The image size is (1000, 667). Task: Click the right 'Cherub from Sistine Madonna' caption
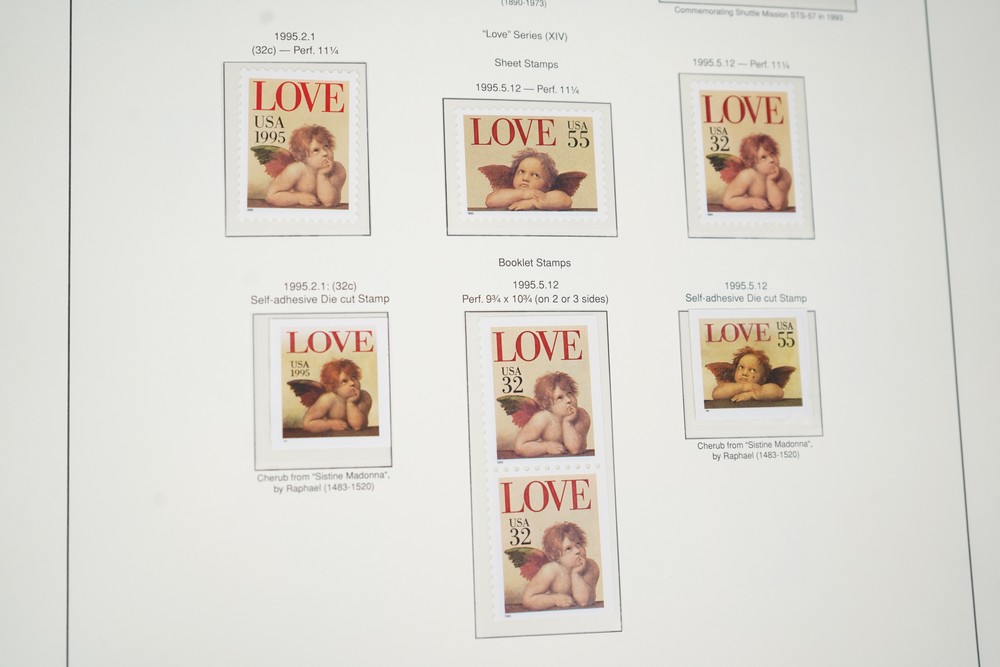point(754,445)
